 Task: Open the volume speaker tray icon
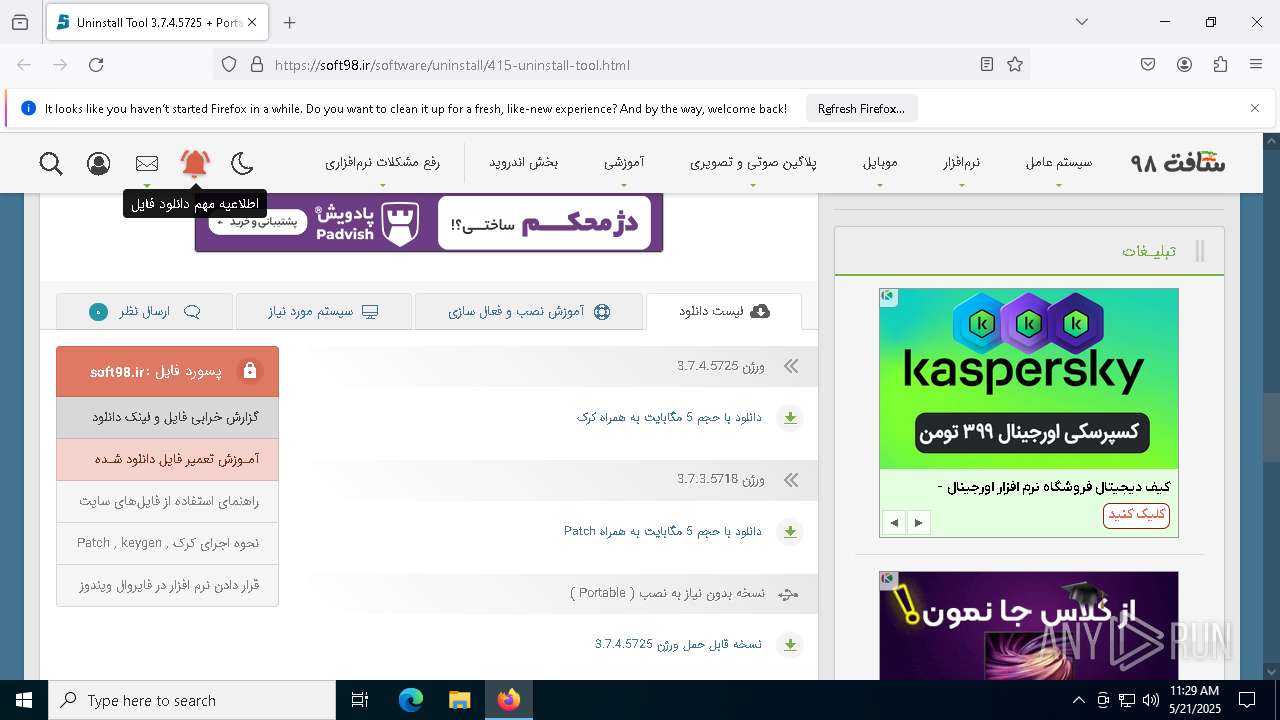pos(1150,700)
